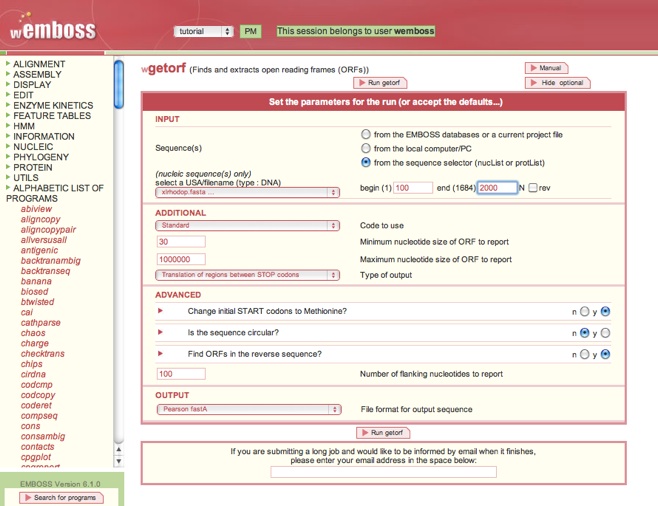Click the top Run getorf button
658x506 pixels.
380,83
